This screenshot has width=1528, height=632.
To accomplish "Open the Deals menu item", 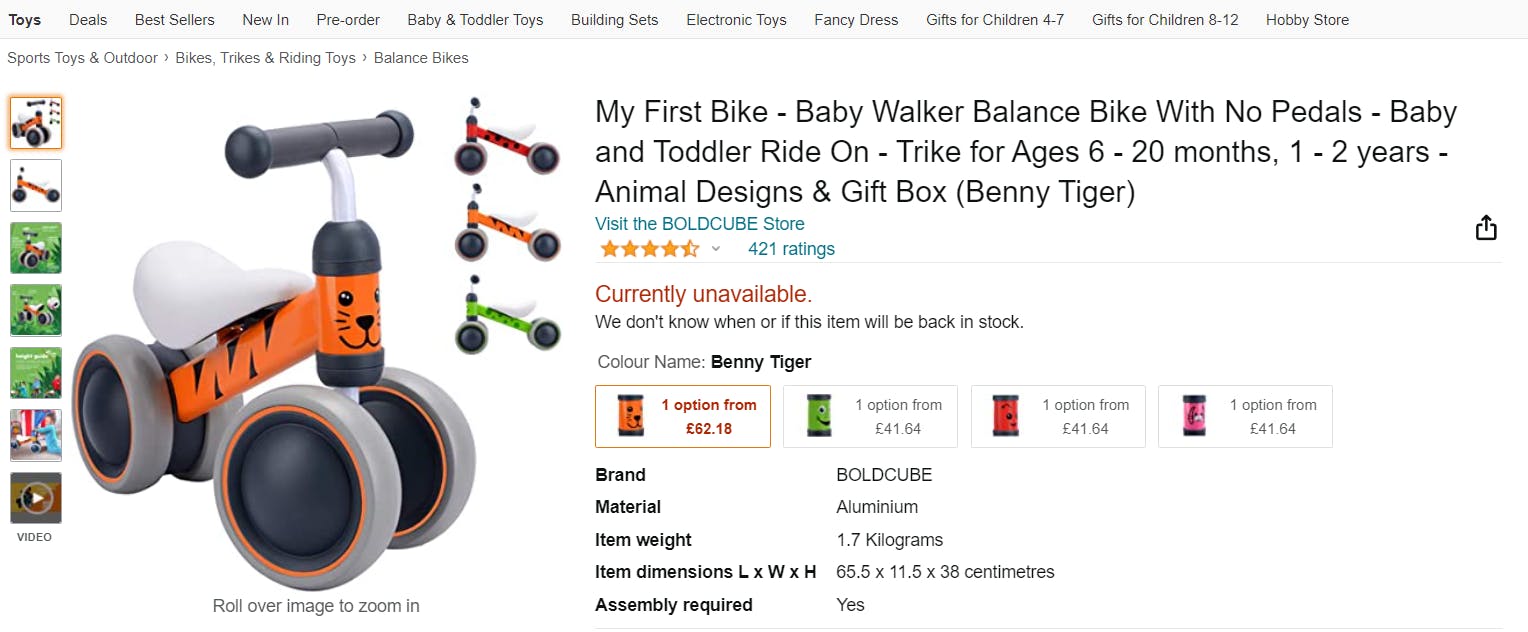I will tap(88, 19).
